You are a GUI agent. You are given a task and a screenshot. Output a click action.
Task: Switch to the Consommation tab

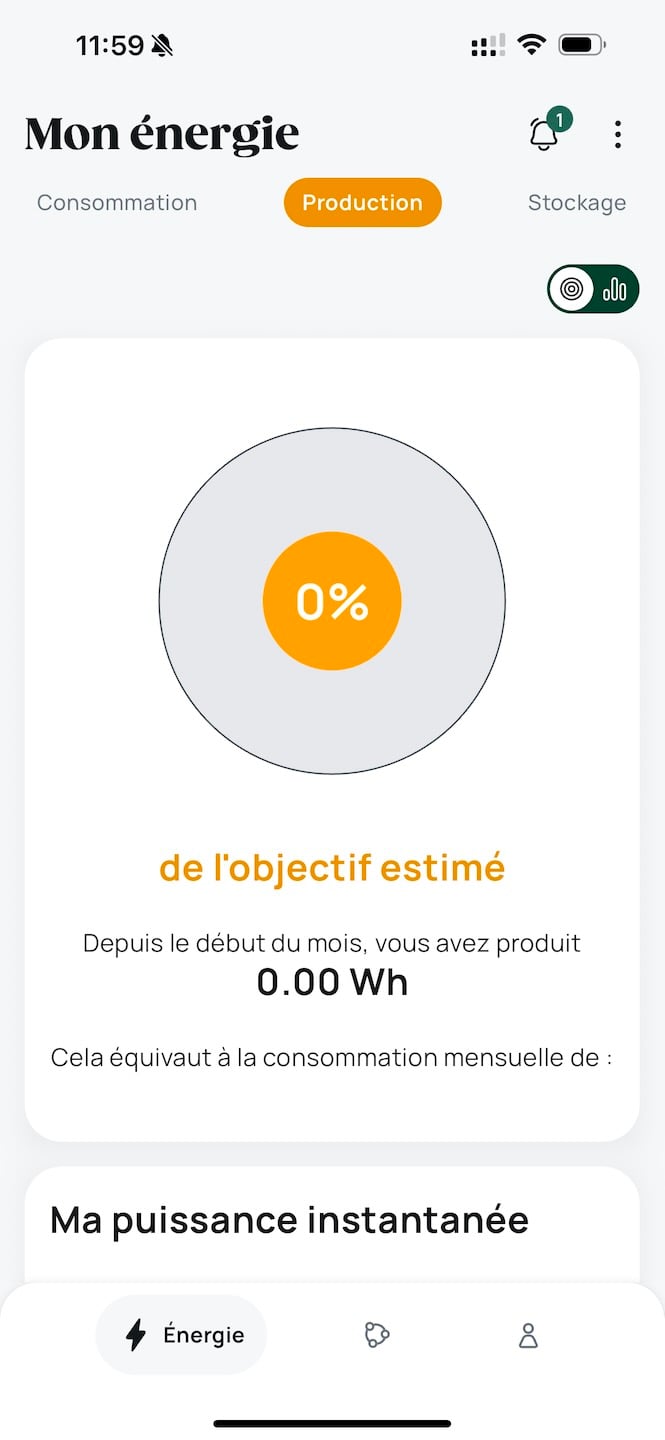click(x=116, y=203)
